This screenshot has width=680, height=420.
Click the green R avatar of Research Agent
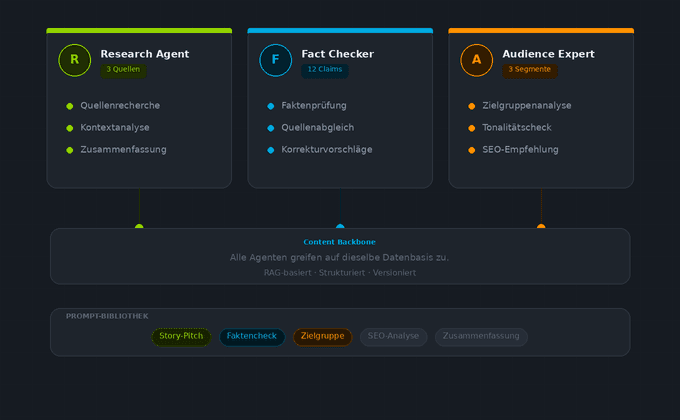coord(75,60)
